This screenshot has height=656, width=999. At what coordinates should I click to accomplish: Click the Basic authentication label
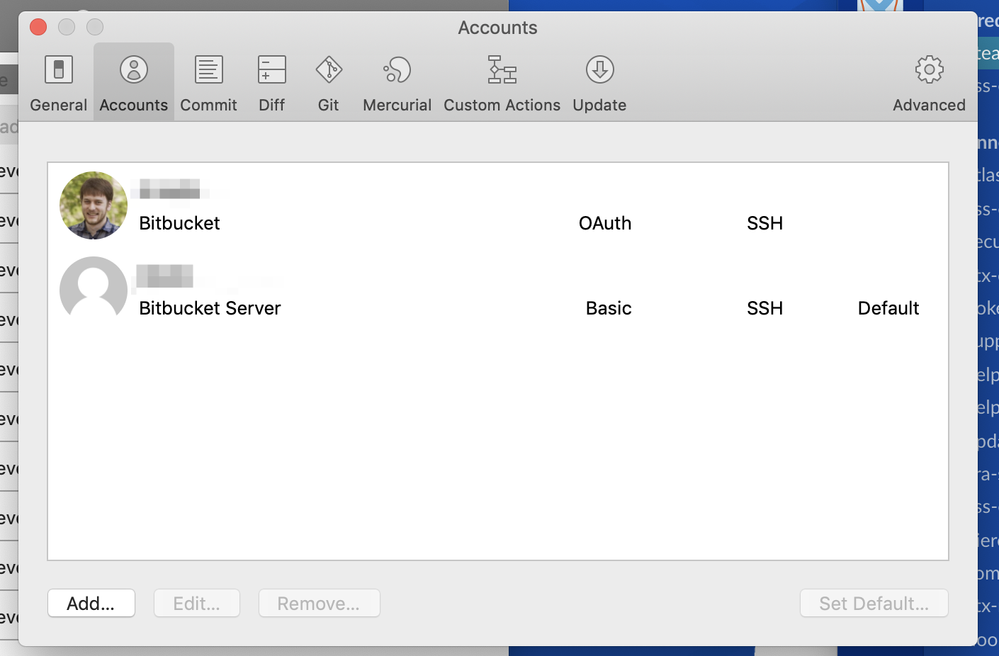point(608,308)
